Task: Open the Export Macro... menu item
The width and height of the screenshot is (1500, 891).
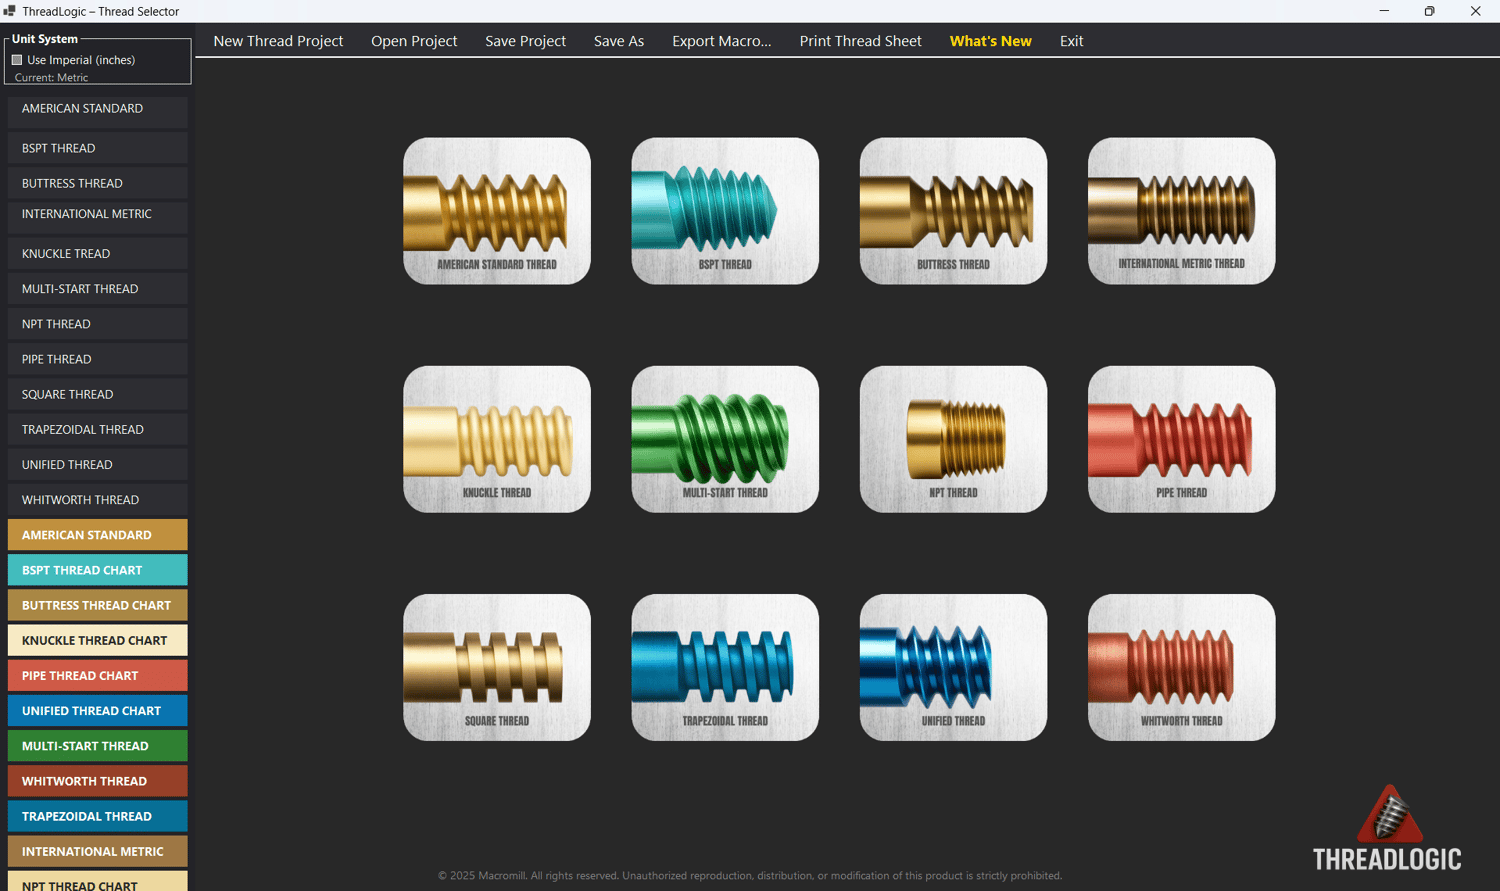Action: 721,41
